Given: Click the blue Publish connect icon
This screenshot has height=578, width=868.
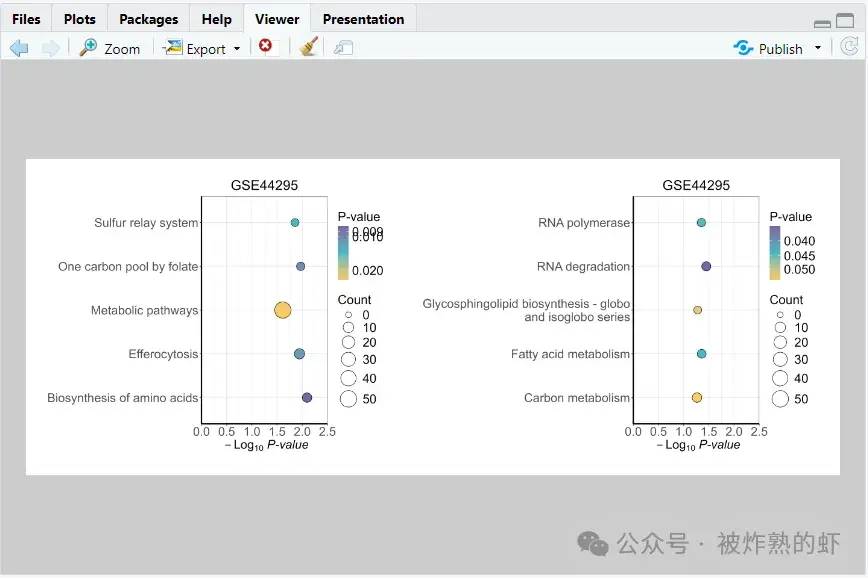Looking at the screenshot, I should click(x=742, y=47).
